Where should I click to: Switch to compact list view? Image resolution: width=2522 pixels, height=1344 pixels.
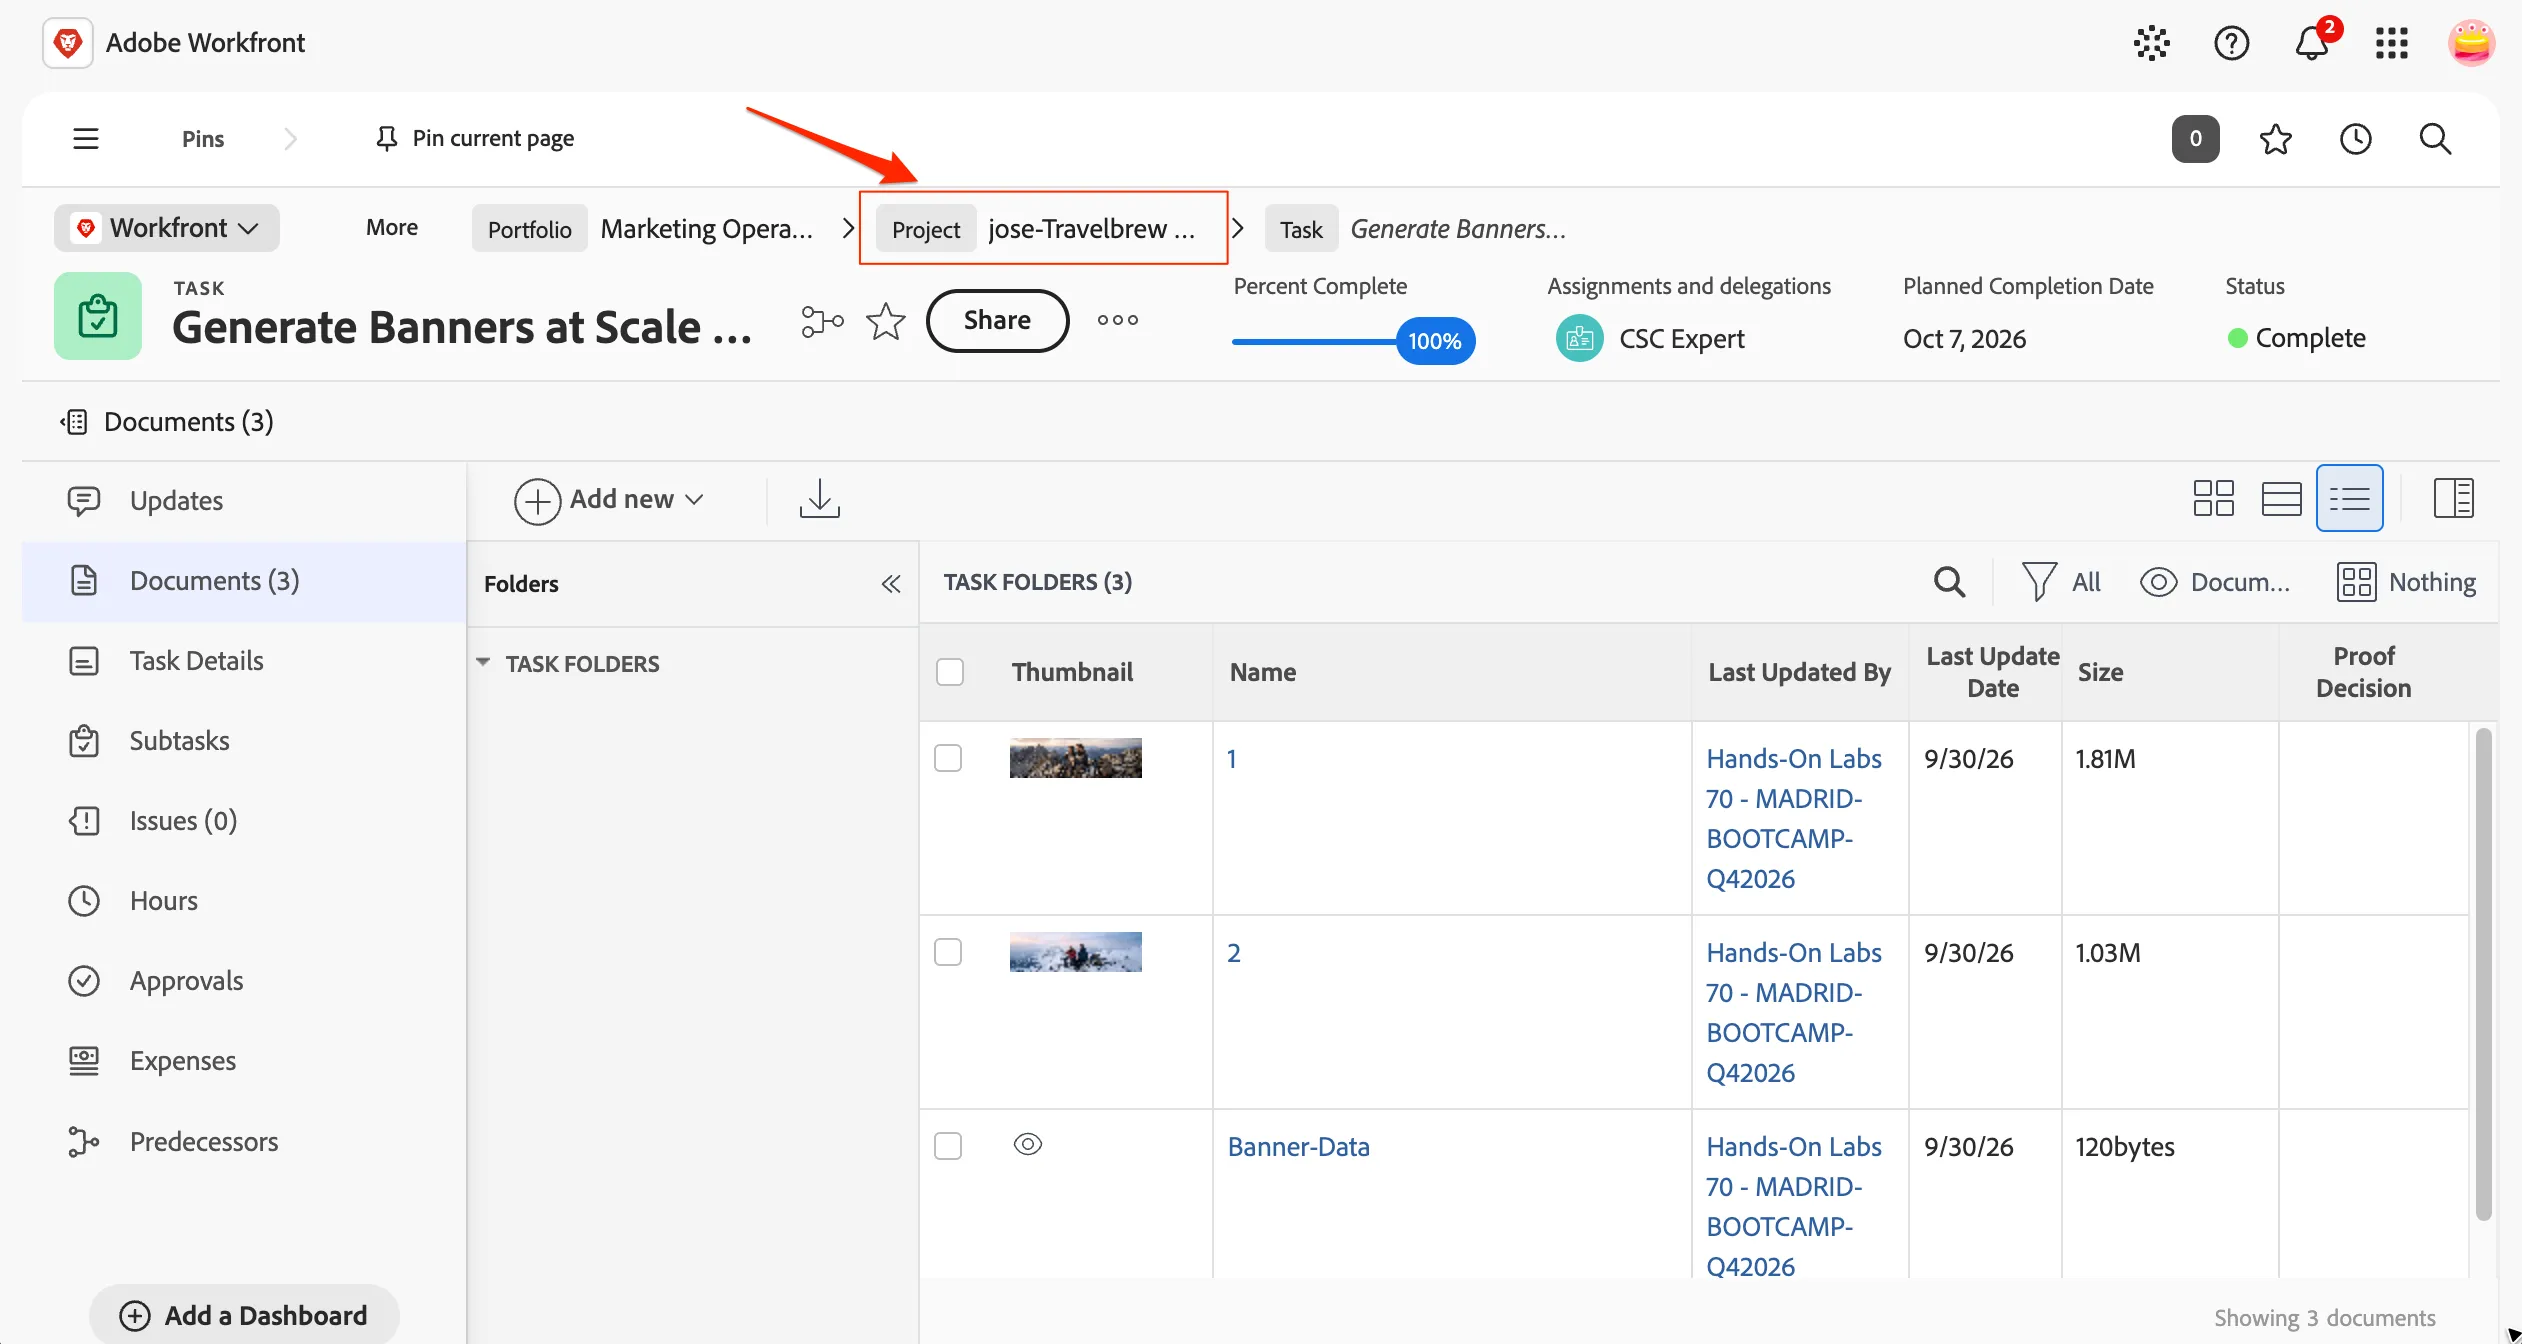pos(2350,498)
